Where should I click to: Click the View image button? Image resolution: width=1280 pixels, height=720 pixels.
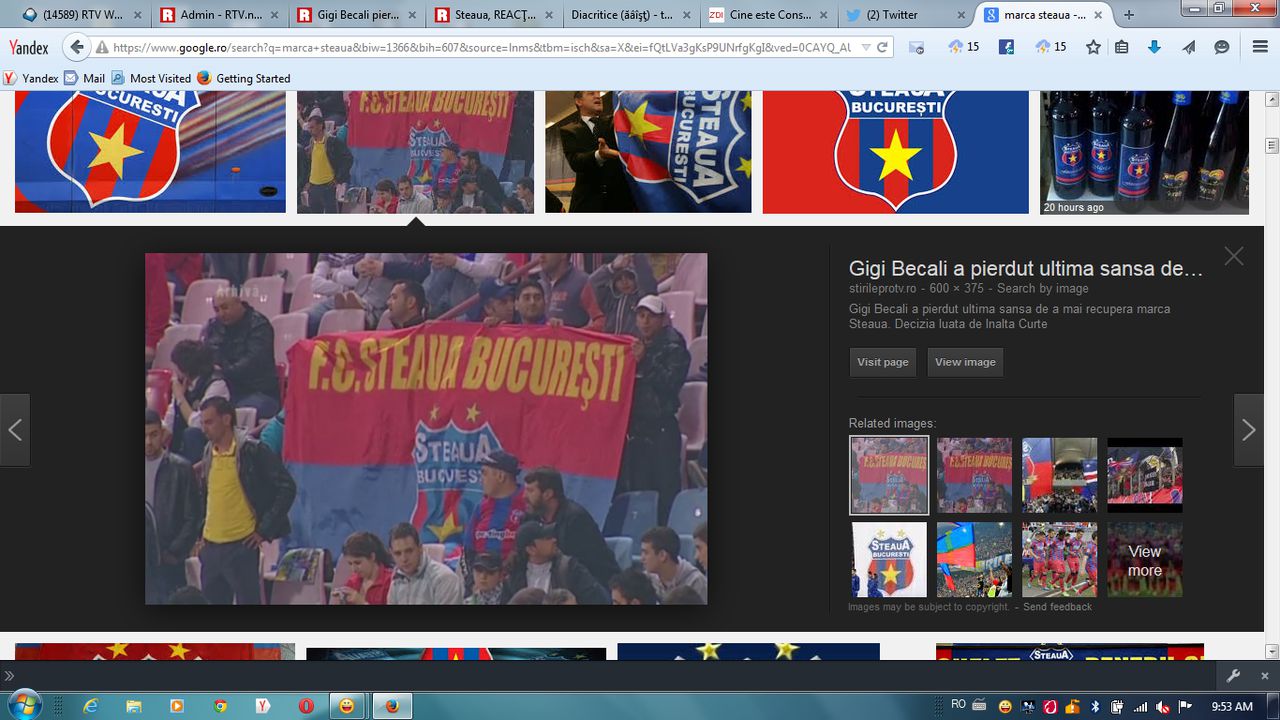(x=965, y=362)
